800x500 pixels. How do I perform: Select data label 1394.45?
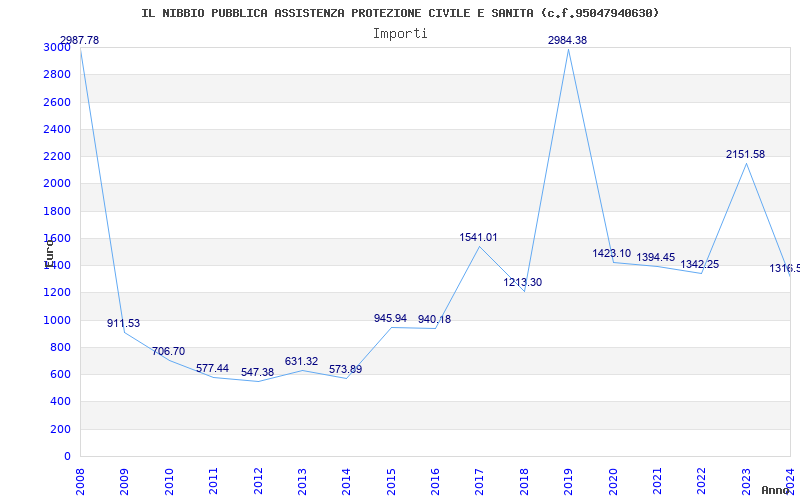656,257
